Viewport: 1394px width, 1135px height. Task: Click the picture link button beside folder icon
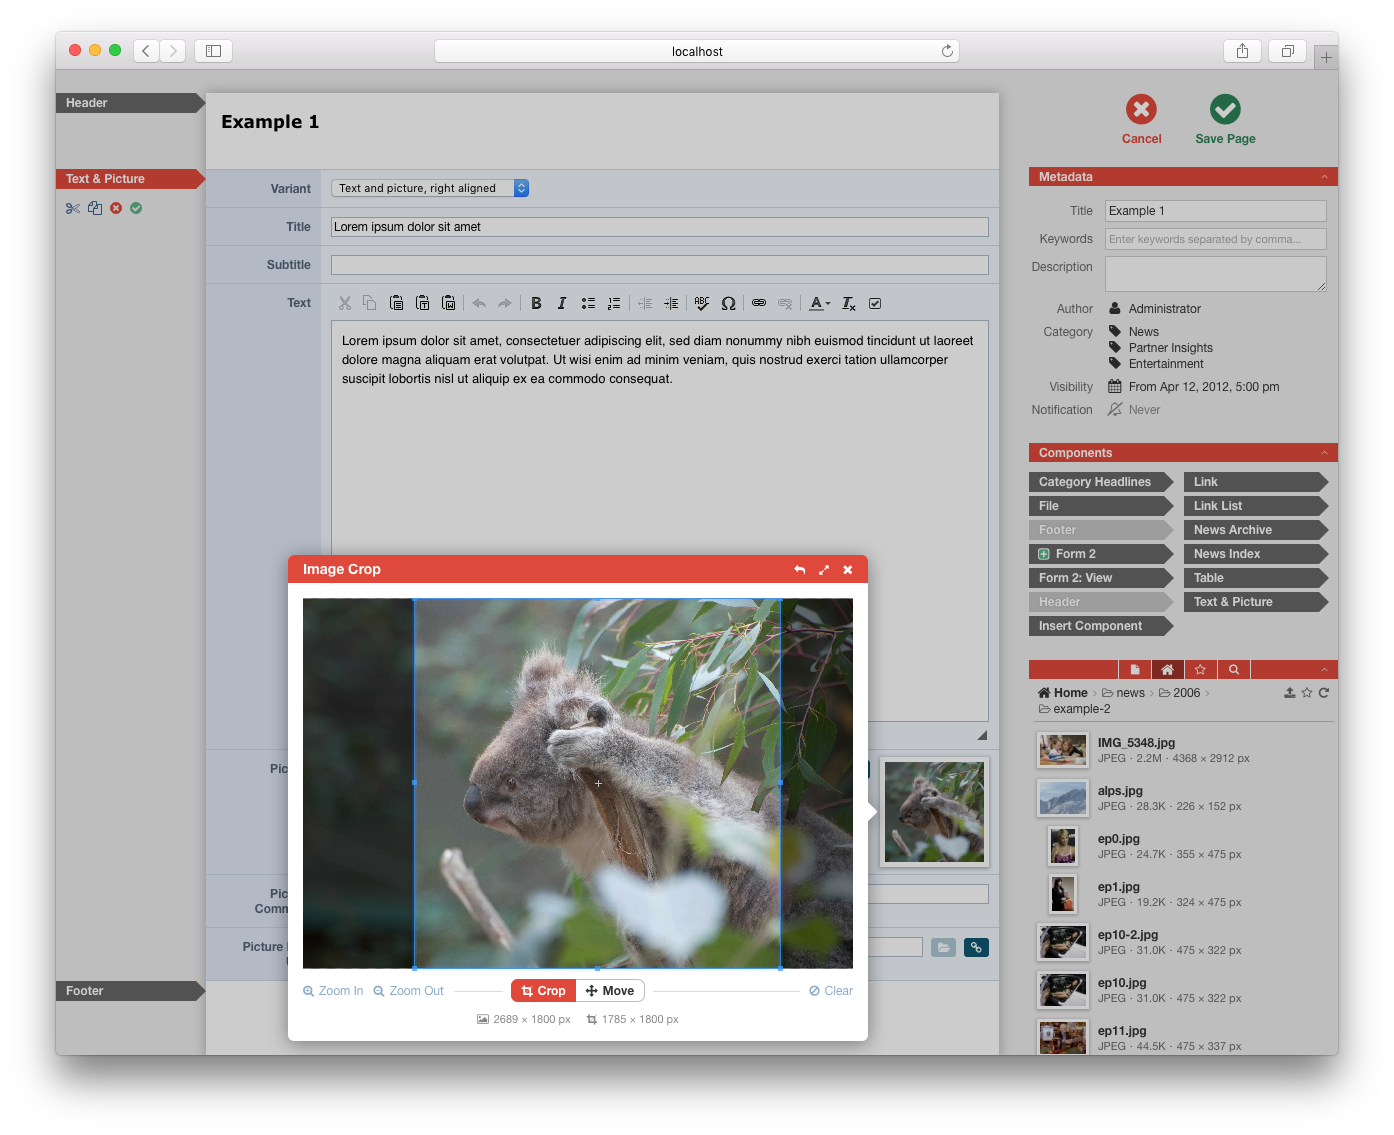click(977, 947)
